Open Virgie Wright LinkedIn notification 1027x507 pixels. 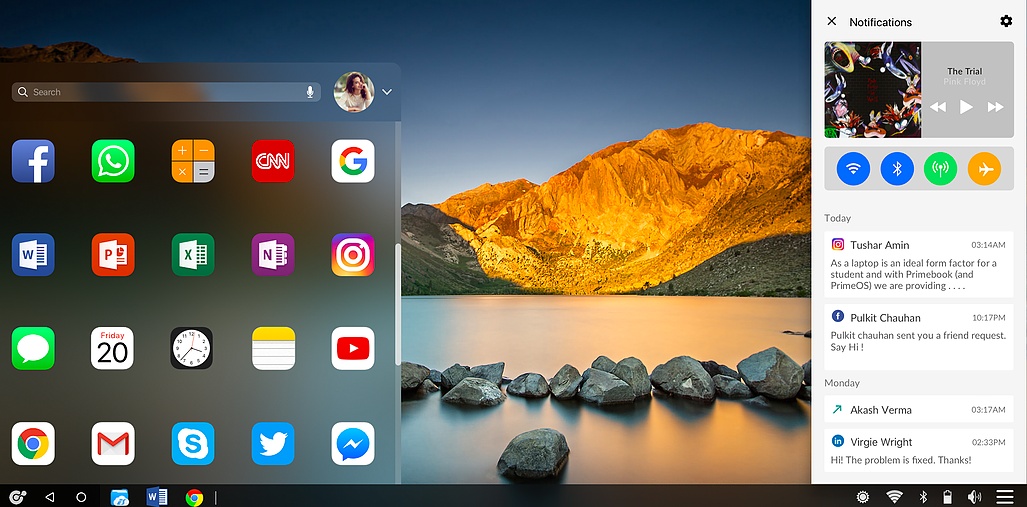coord(918,450)
